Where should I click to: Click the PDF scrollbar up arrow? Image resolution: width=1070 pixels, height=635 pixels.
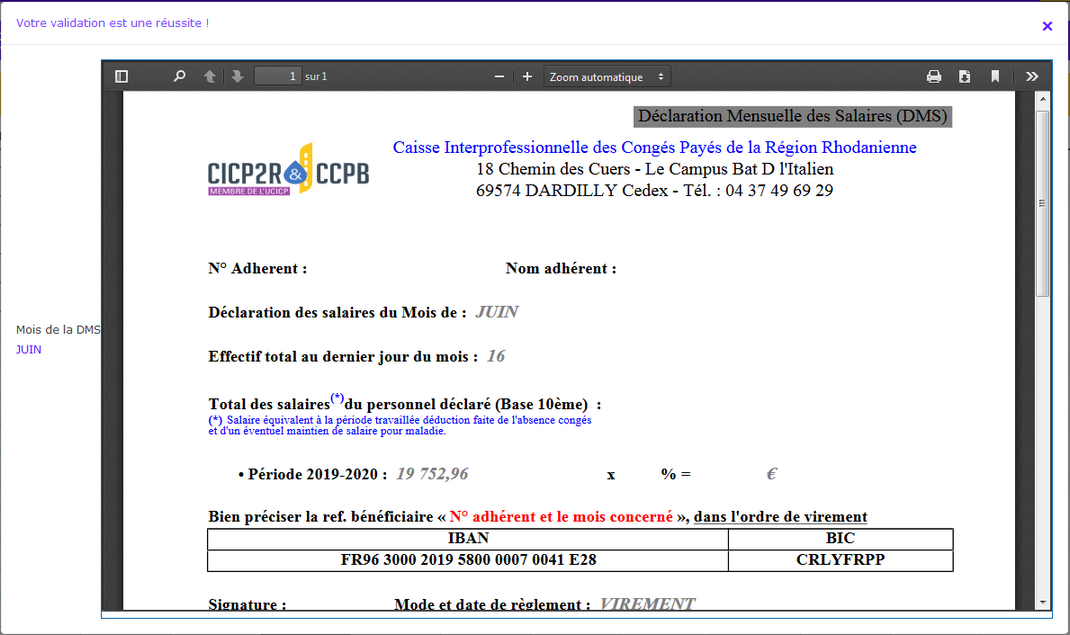(x=1042, y=99)
